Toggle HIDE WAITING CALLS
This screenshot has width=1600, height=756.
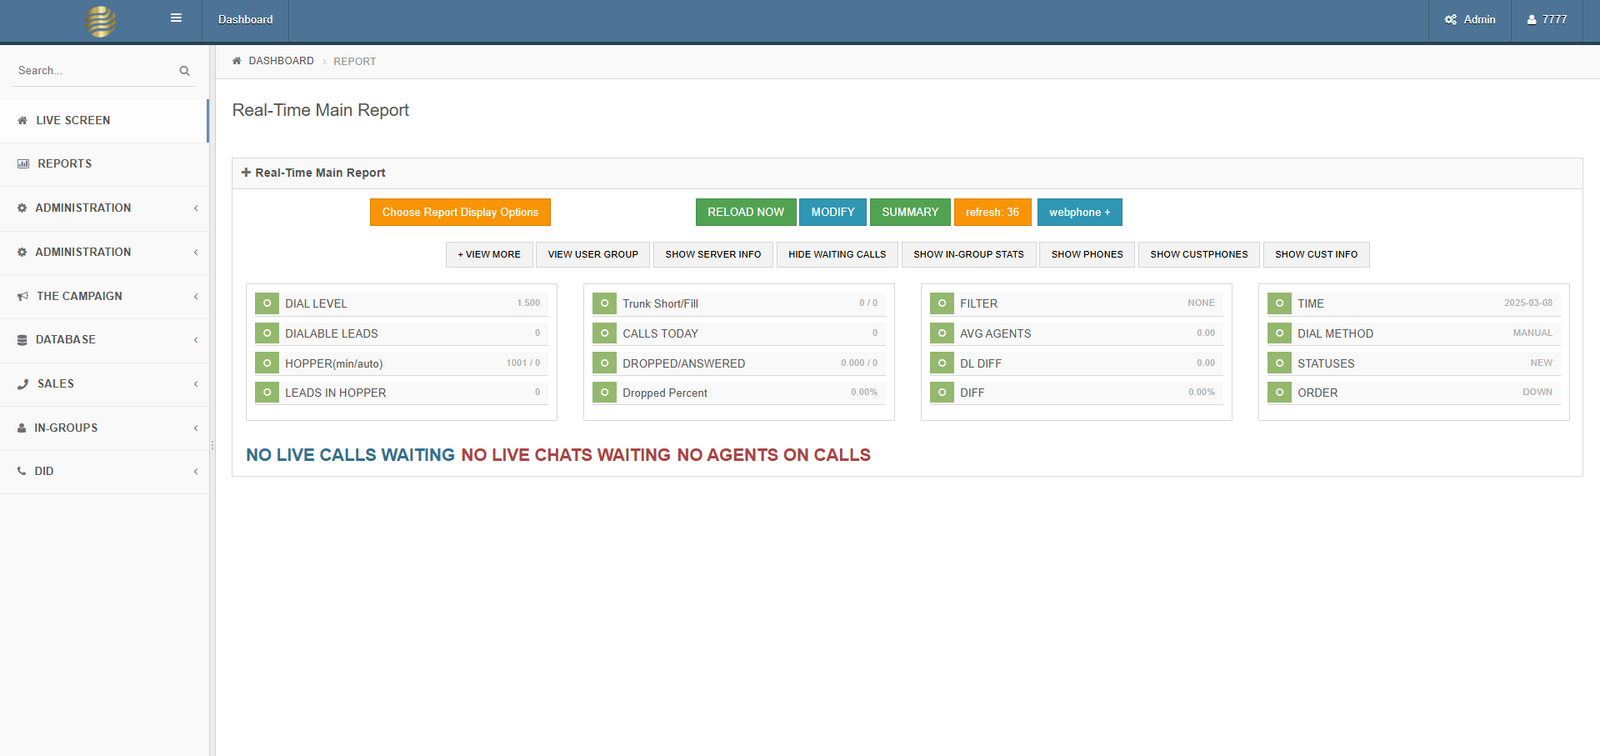[x=837, y=254]
